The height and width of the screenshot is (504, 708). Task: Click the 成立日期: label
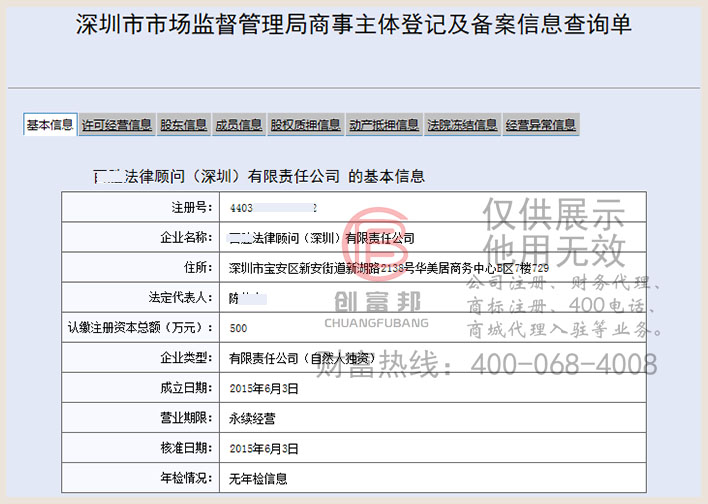tap(186, 387)
